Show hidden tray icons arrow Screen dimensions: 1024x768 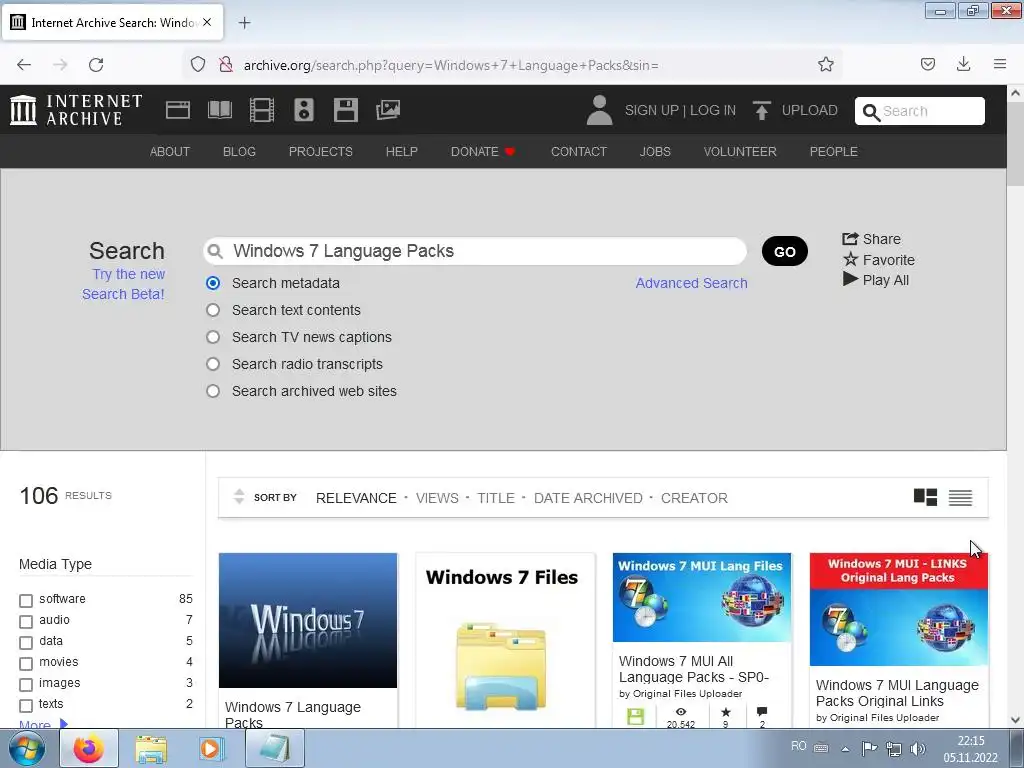[845, 749]
